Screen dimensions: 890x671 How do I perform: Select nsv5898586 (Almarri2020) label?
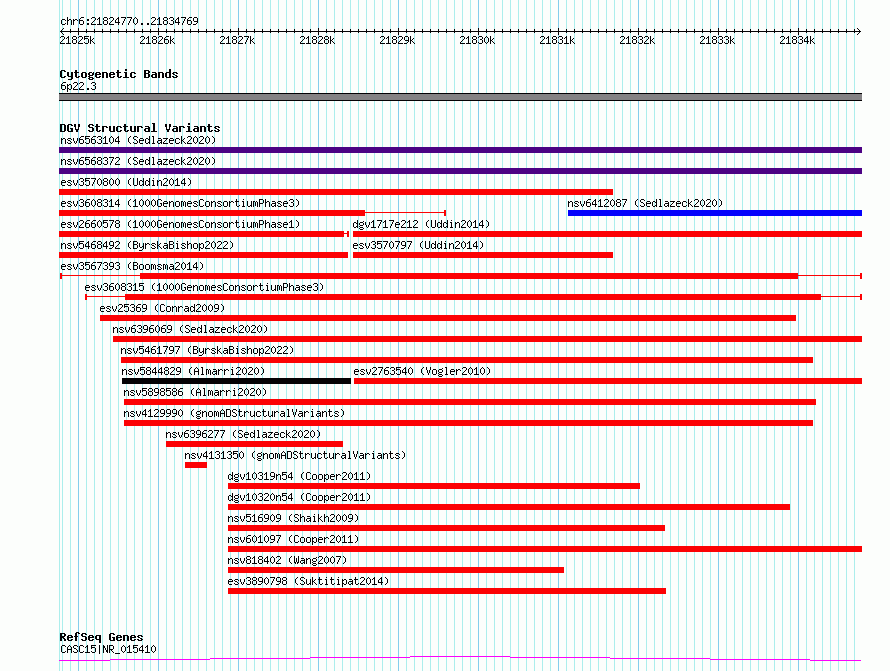click(x=195, y=392)
